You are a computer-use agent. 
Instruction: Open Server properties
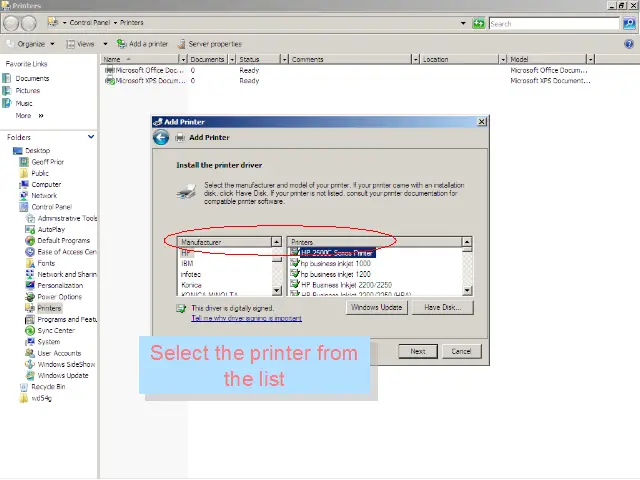(x=210, y=44)
